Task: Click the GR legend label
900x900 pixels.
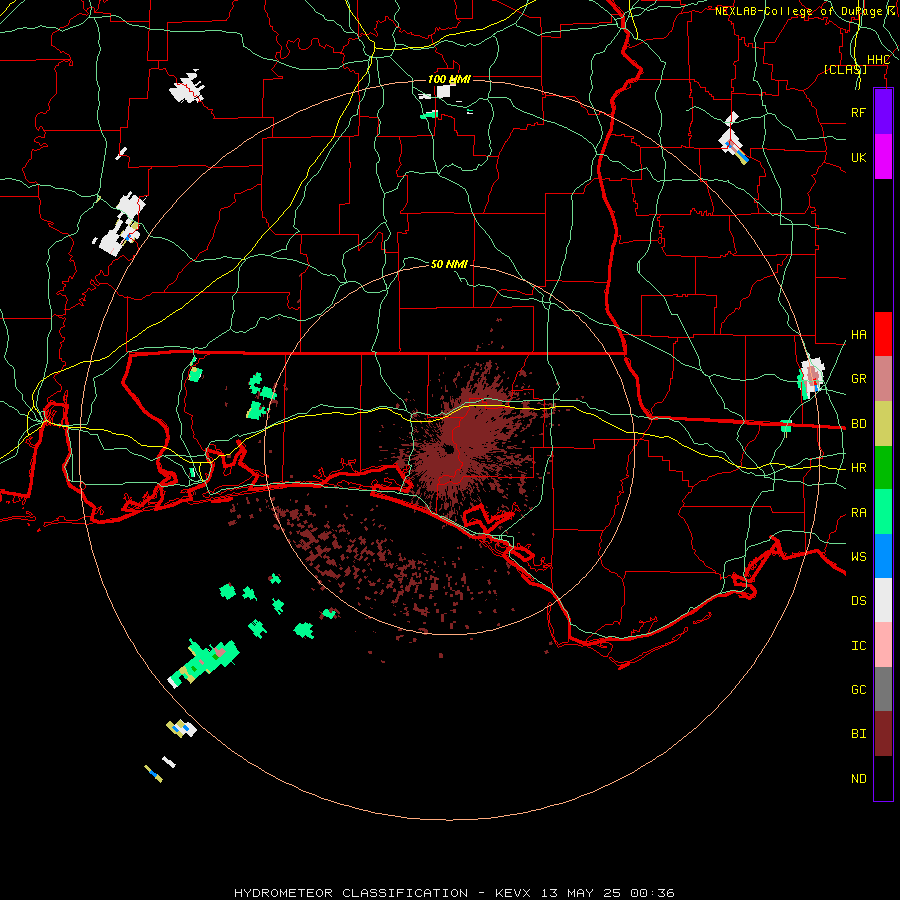Action: (859, 379)
